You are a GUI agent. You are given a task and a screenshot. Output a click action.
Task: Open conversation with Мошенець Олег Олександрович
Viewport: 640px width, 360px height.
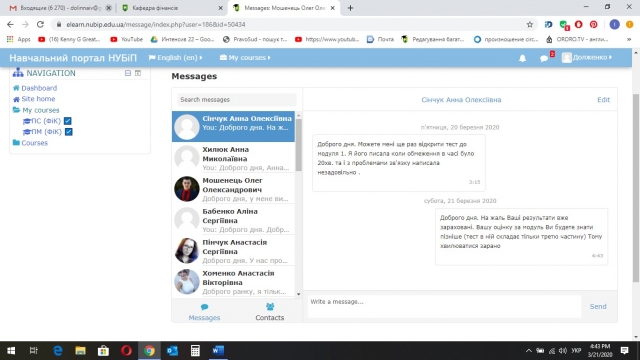(x=233, y=189)
